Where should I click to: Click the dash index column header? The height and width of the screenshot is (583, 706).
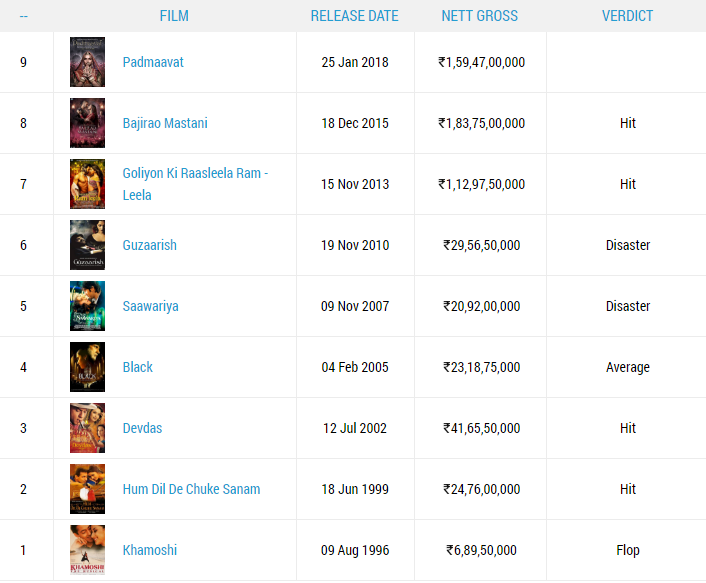(23, 16)
